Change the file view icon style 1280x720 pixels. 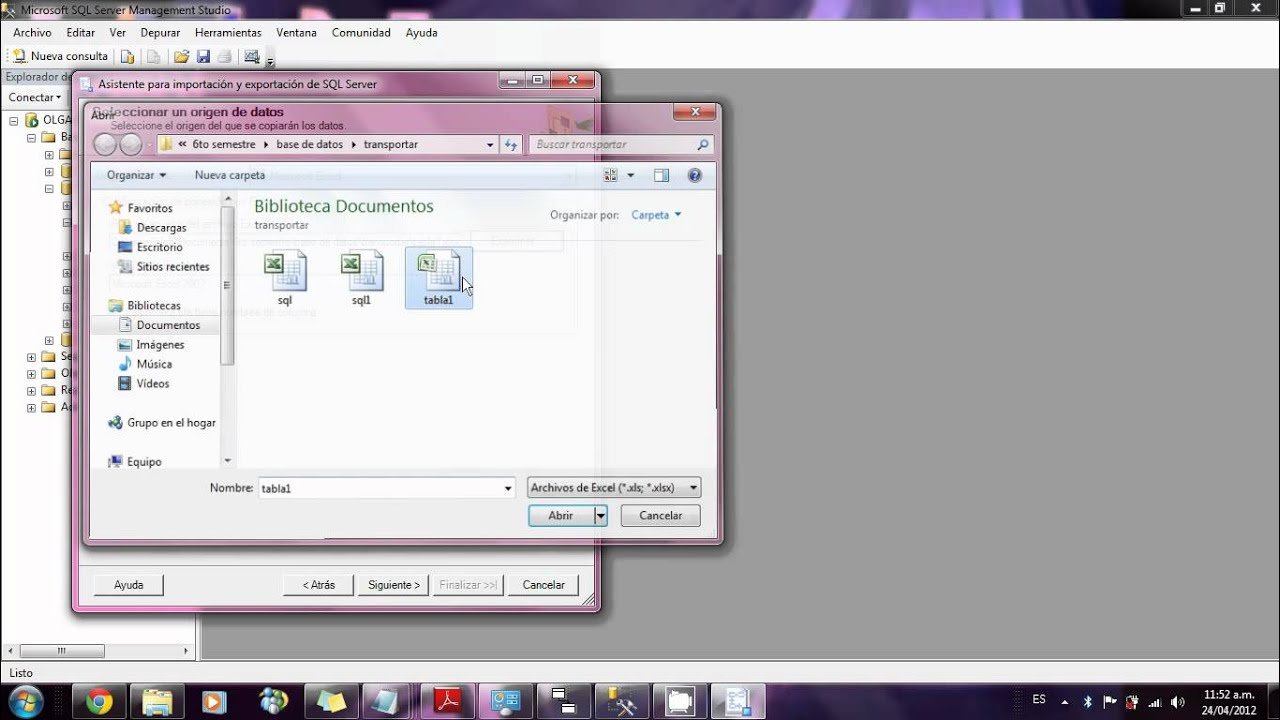click(611, 175)
